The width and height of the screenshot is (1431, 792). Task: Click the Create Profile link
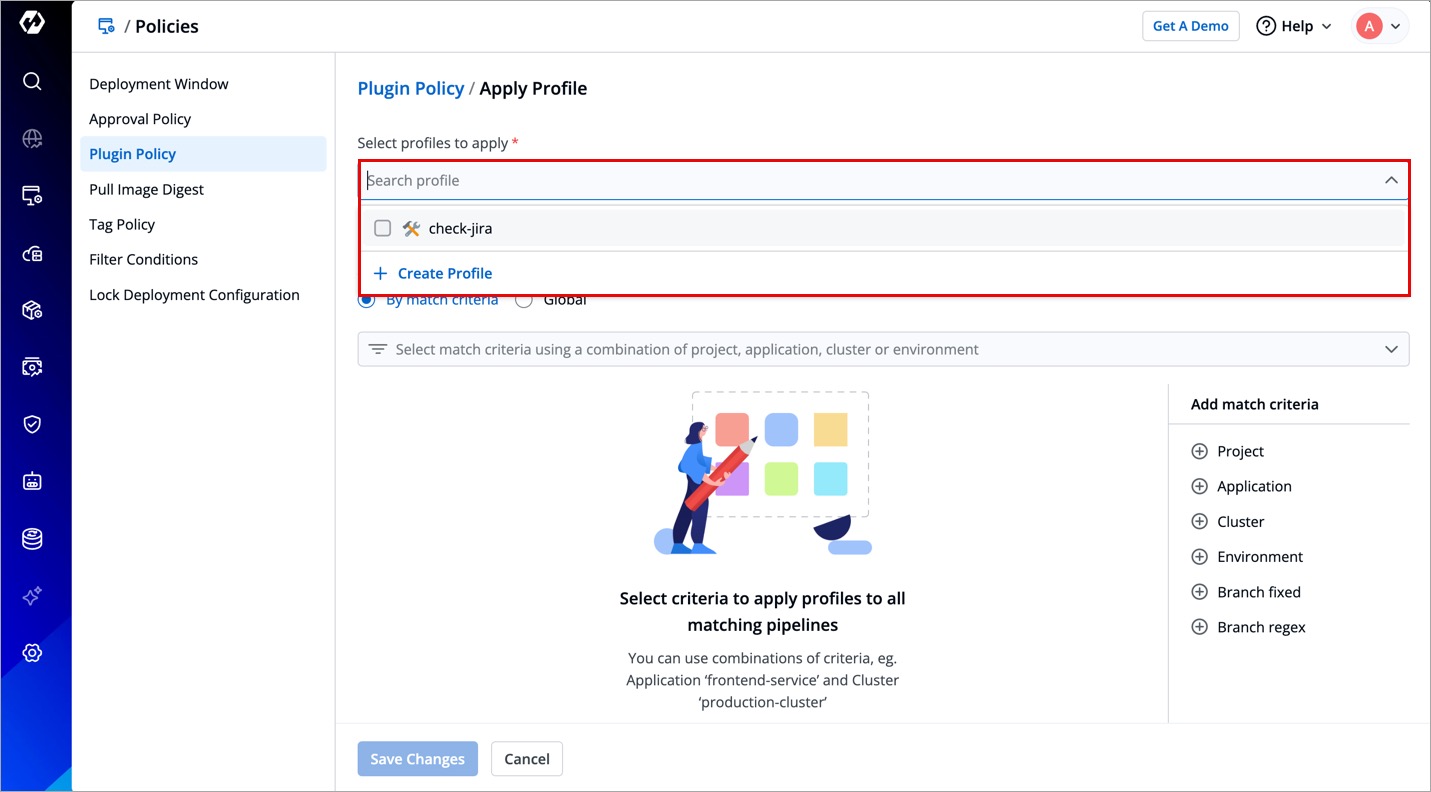point(444,273)
